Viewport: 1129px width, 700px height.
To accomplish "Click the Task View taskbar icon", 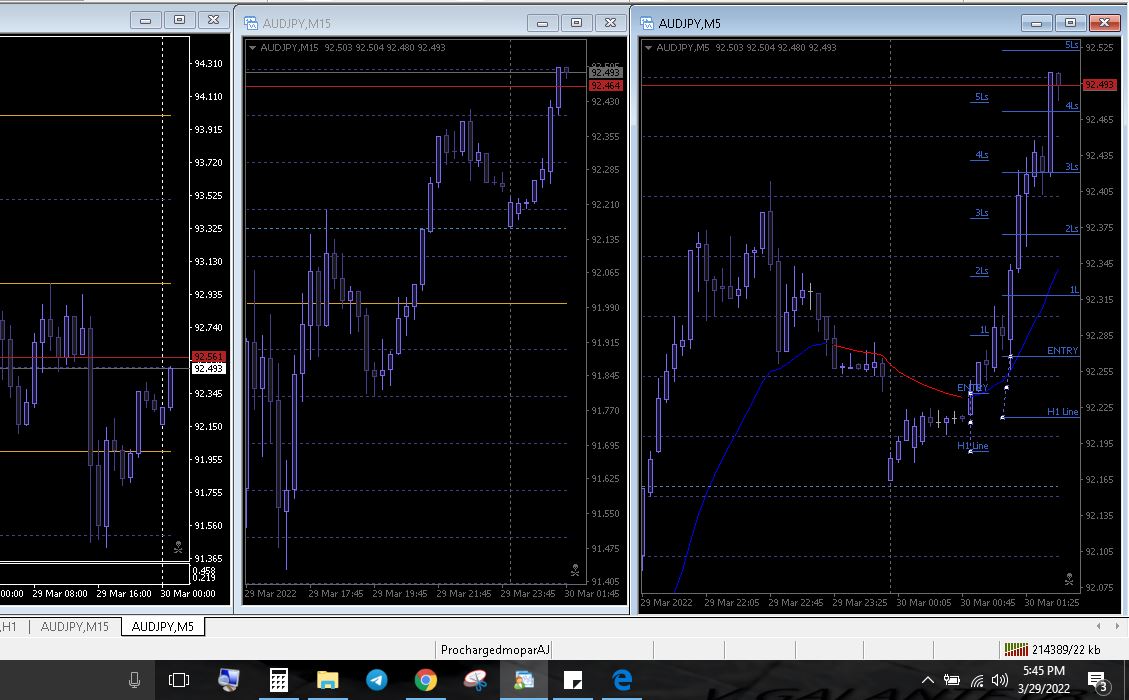I will [179, 680].
